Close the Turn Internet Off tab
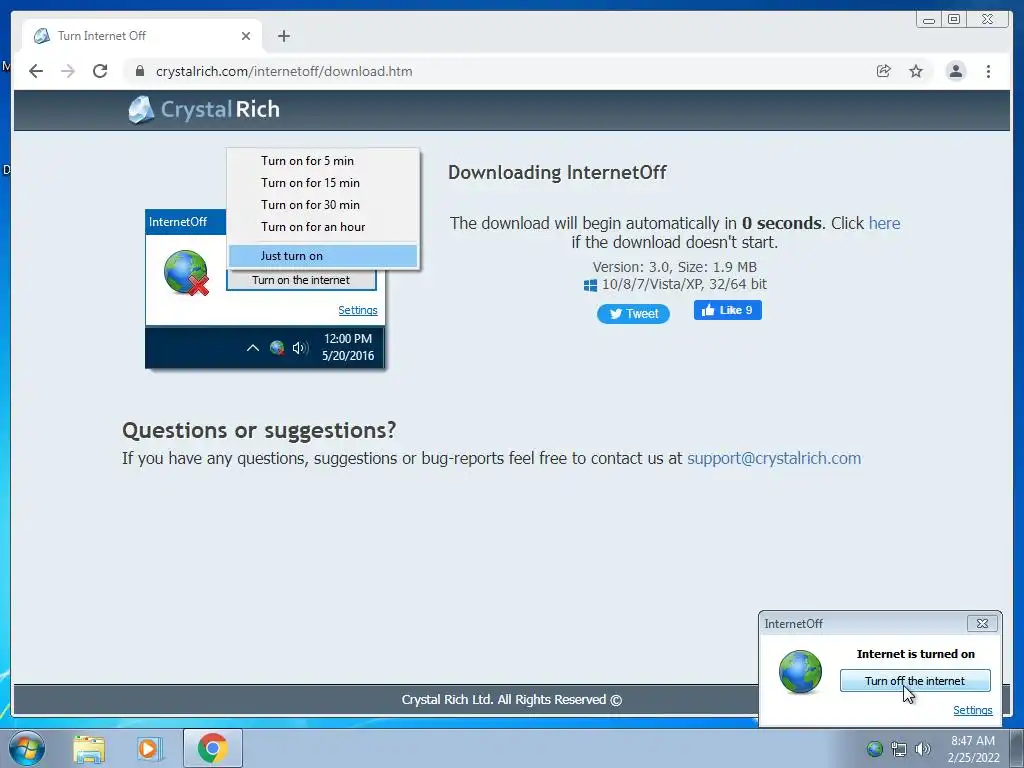The width and height of the screenshot is (1024, 768). coord(246,36)
